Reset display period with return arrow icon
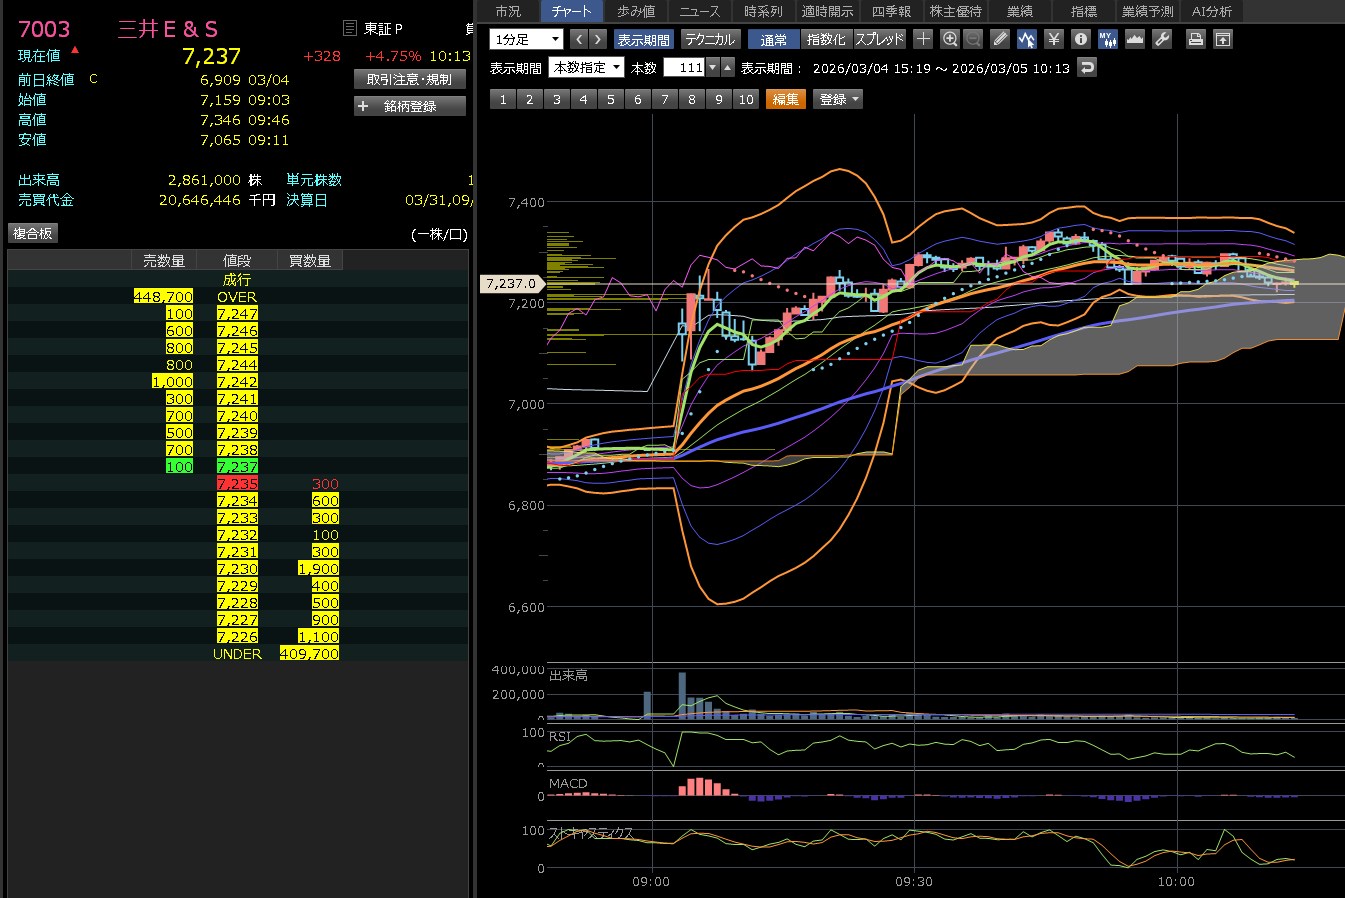This screenshot has height=898, width=1345. (x=1088, y=67)
